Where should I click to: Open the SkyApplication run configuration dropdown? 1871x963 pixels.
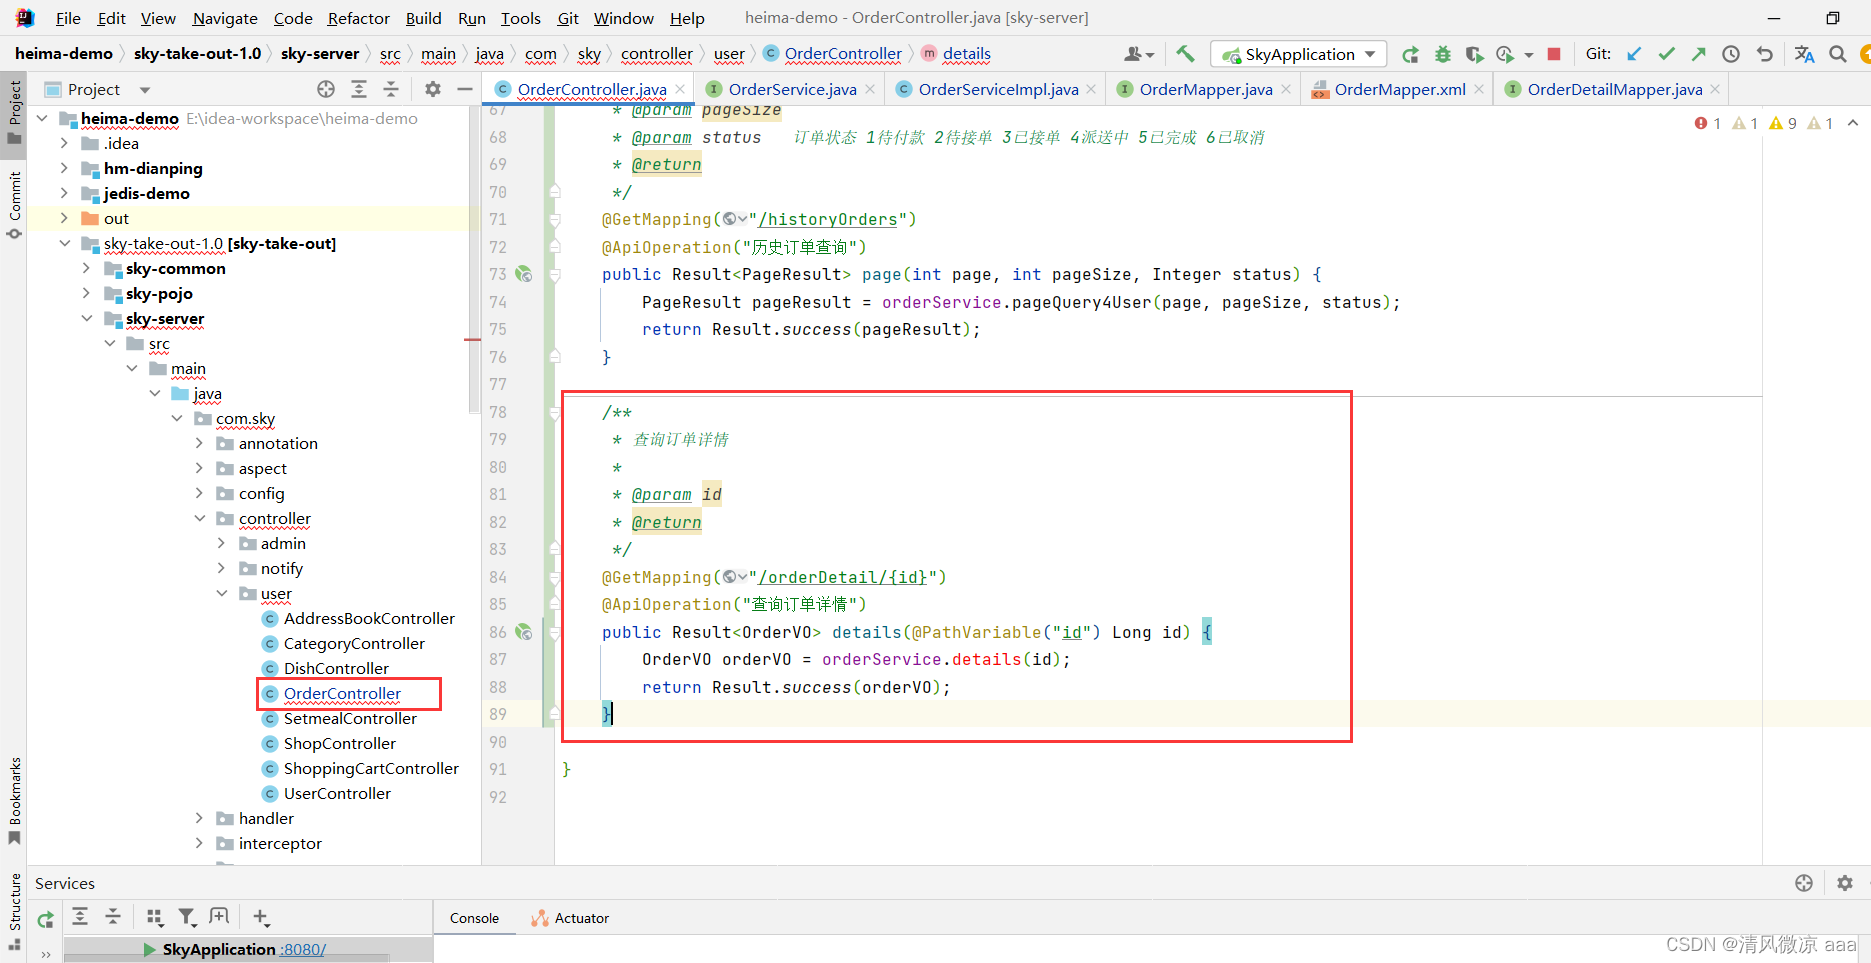pos(1299,54)
